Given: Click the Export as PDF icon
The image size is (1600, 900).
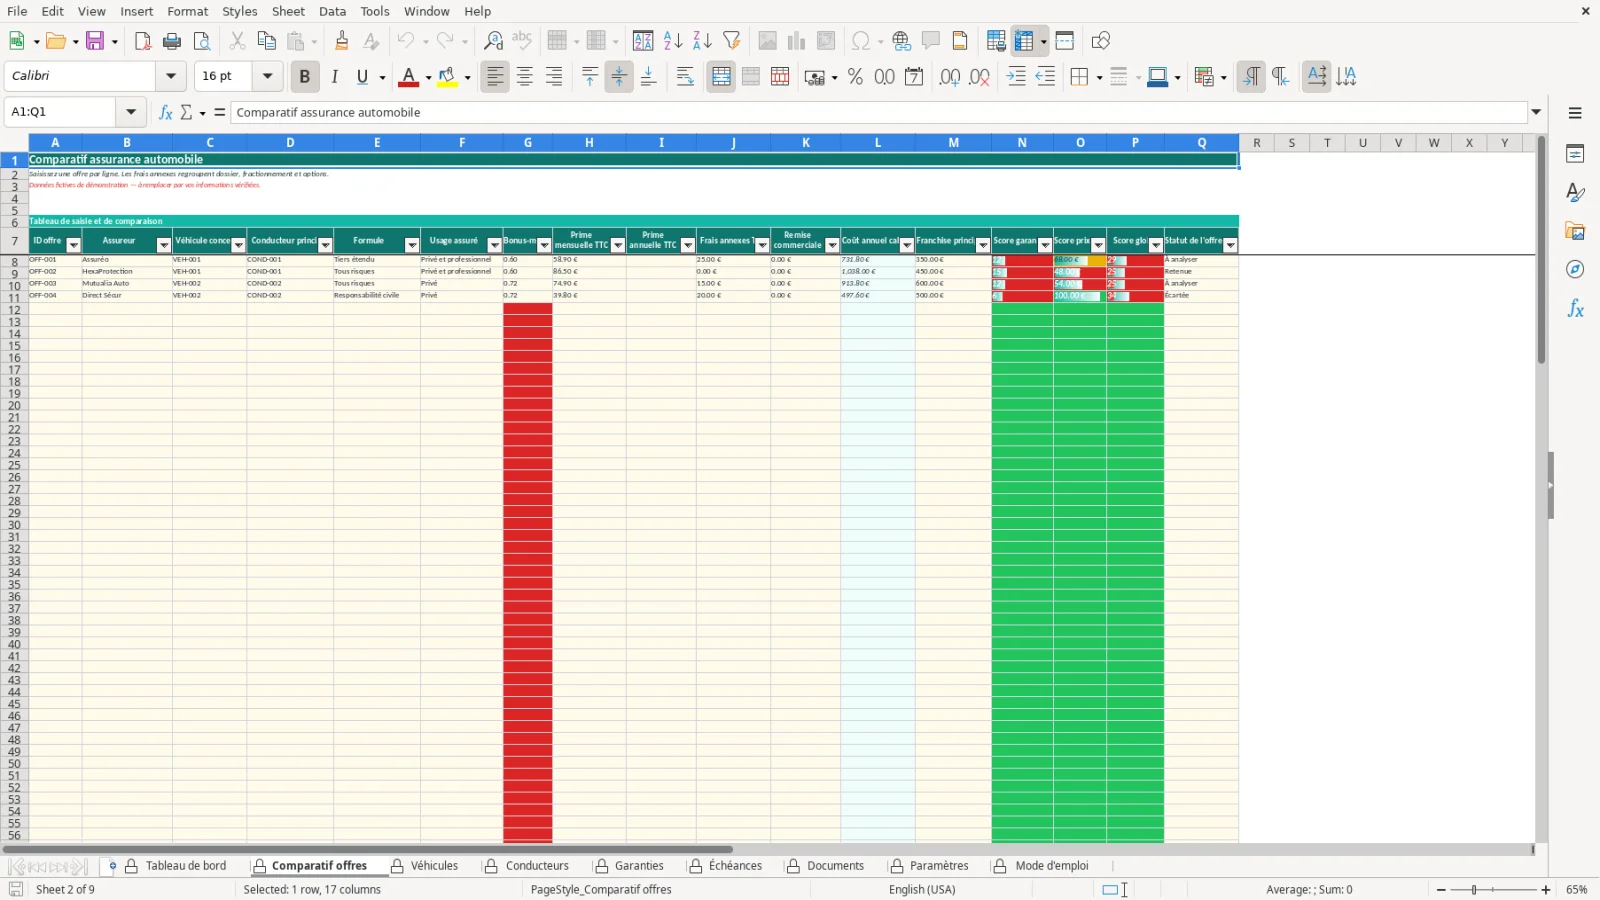Looking at the screenshot, I should [143, 41].
